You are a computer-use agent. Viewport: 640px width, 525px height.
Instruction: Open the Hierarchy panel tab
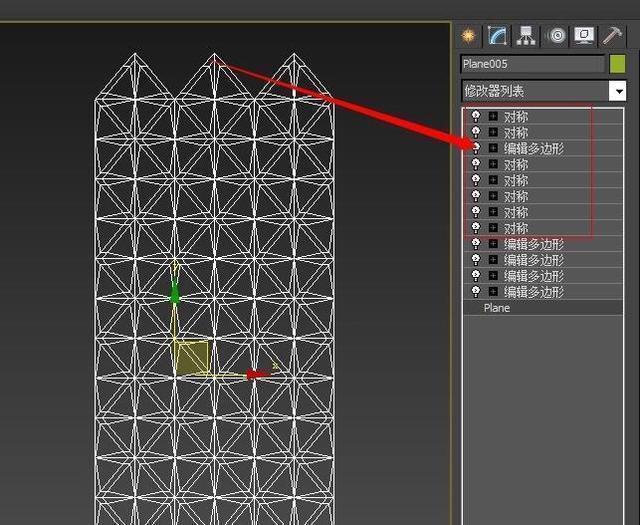coord(526,36)
